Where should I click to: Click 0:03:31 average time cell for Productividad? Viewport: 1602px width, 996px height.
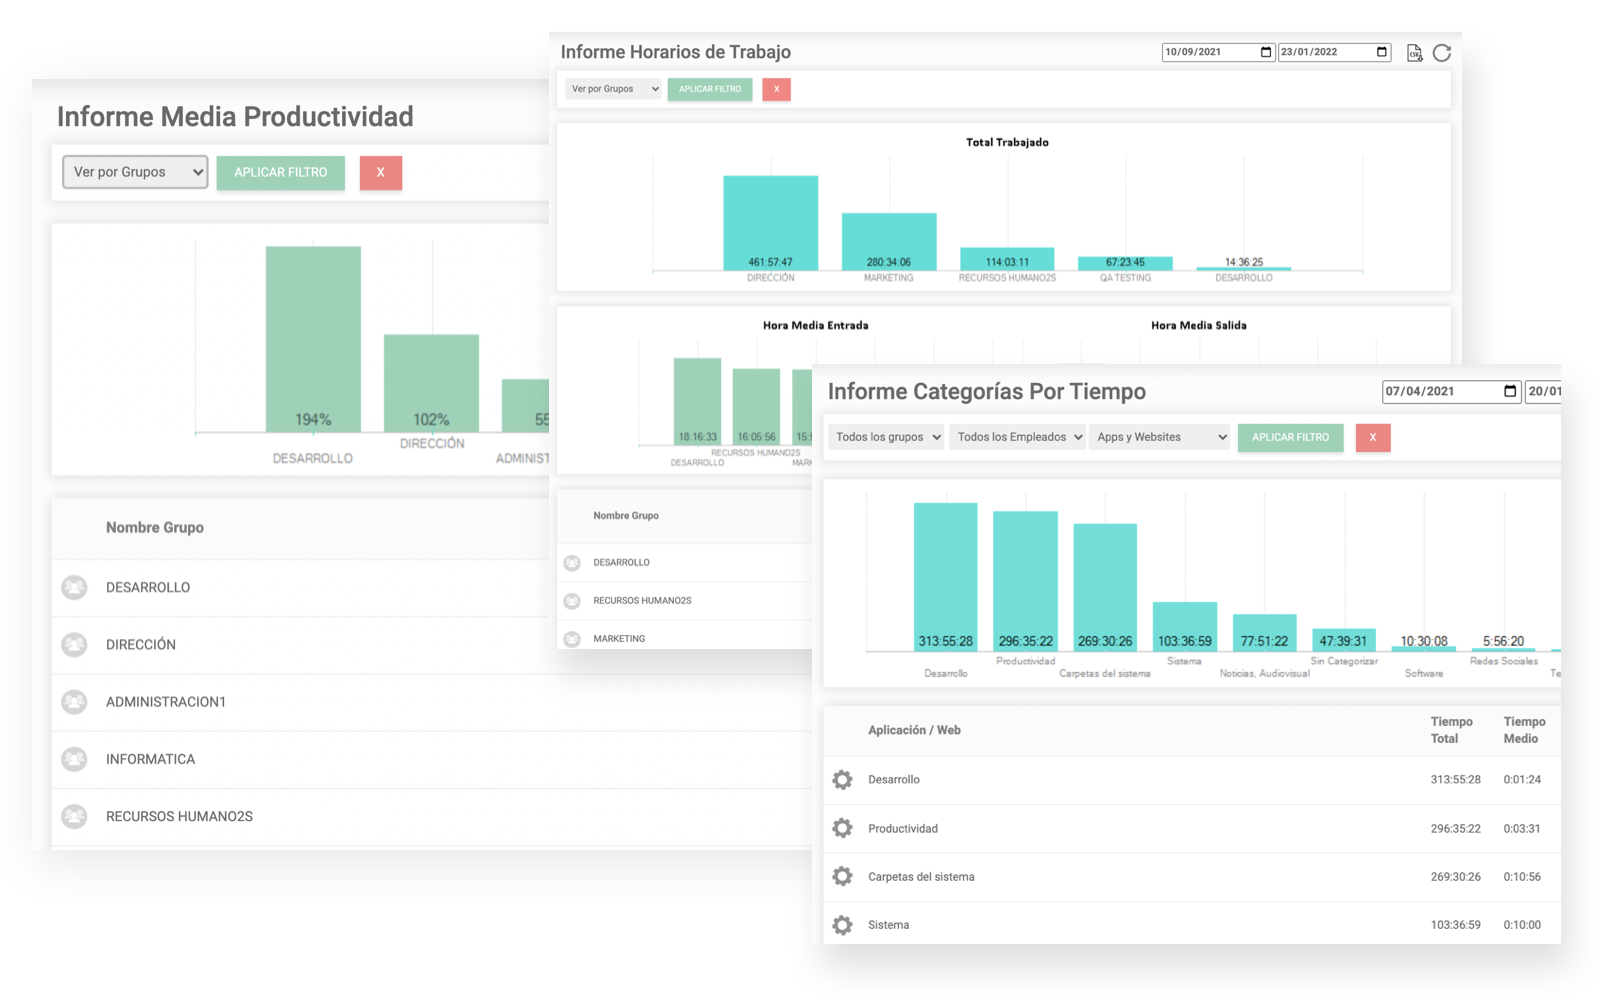[1522, 828]
